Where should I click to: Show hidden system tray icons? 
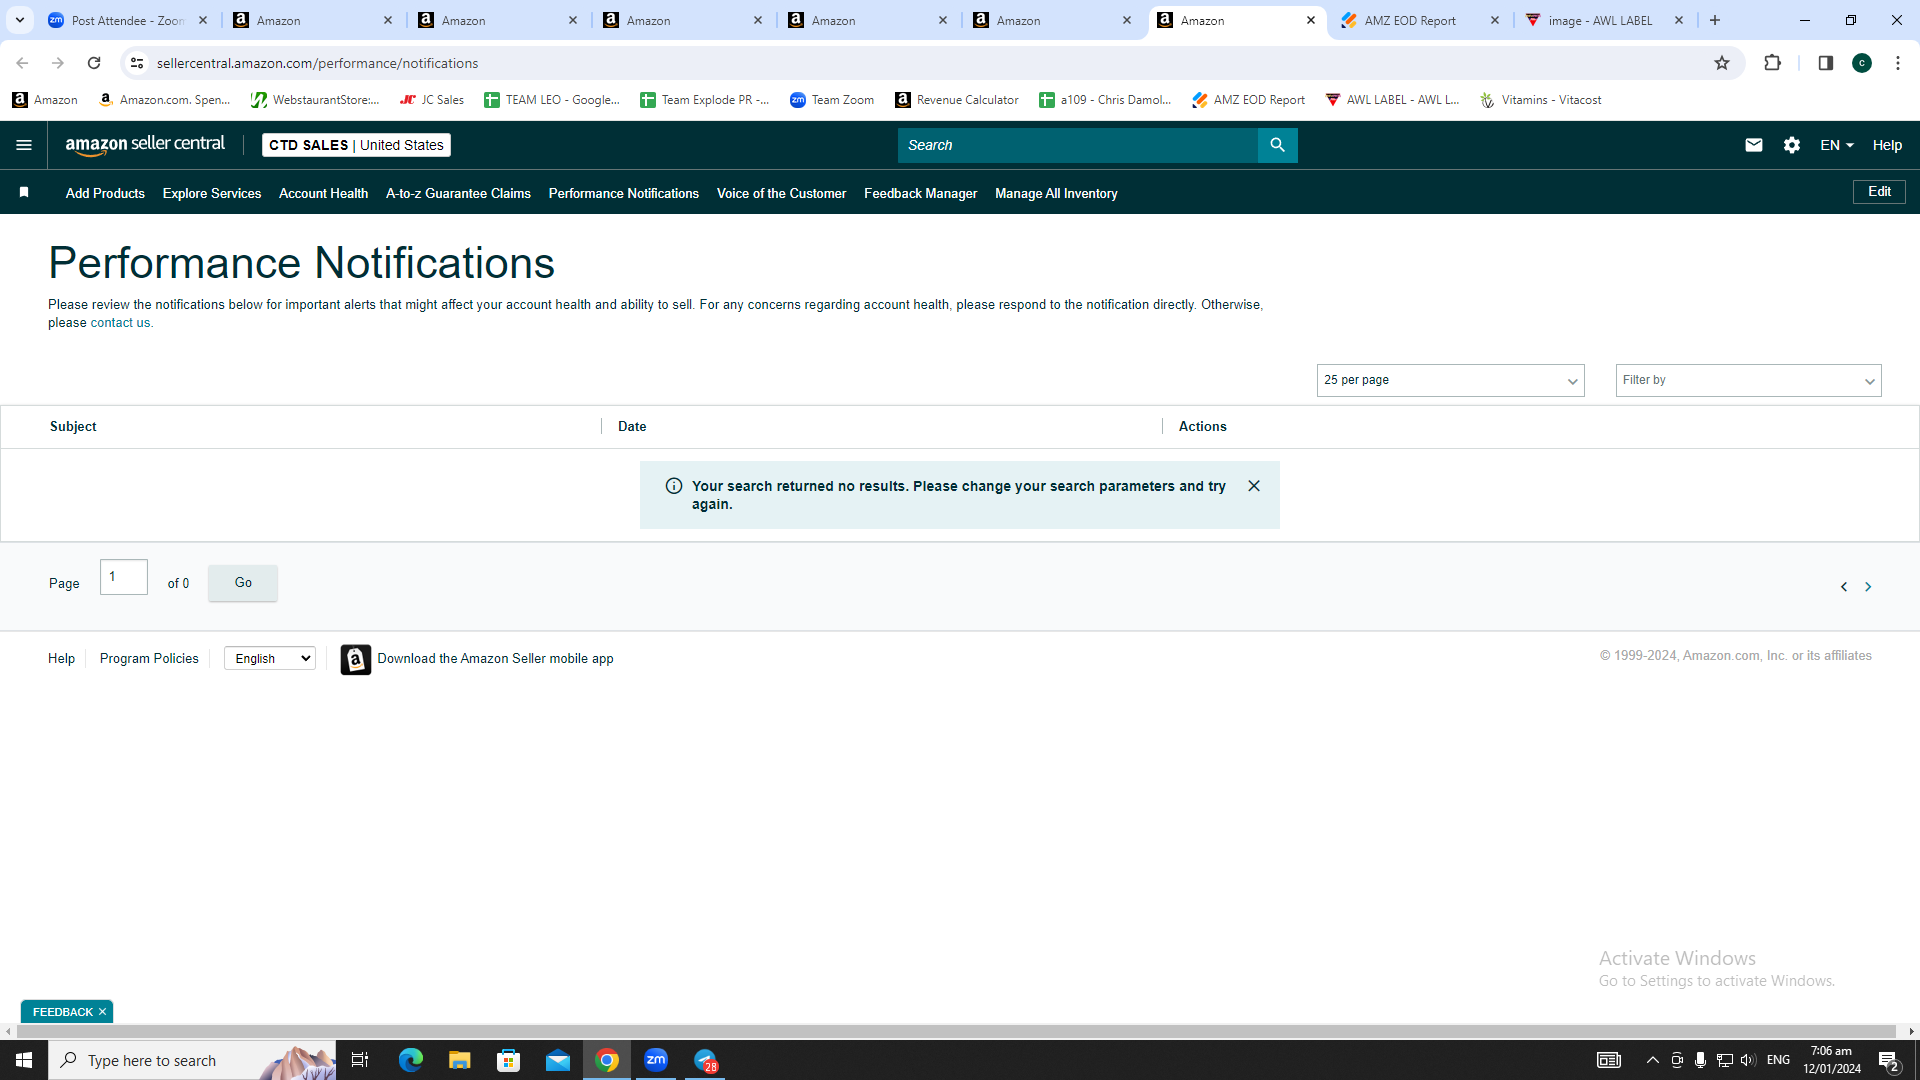(x=1652, y=1060)
